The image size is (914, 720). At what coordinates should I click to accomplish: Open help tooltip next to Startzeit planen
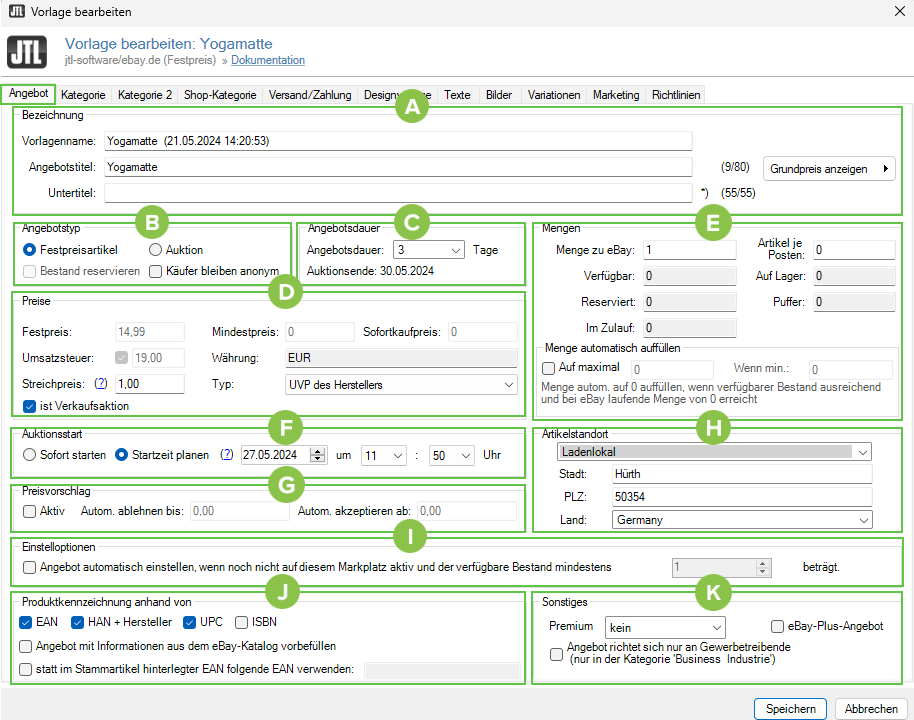(x=227, y=455)
